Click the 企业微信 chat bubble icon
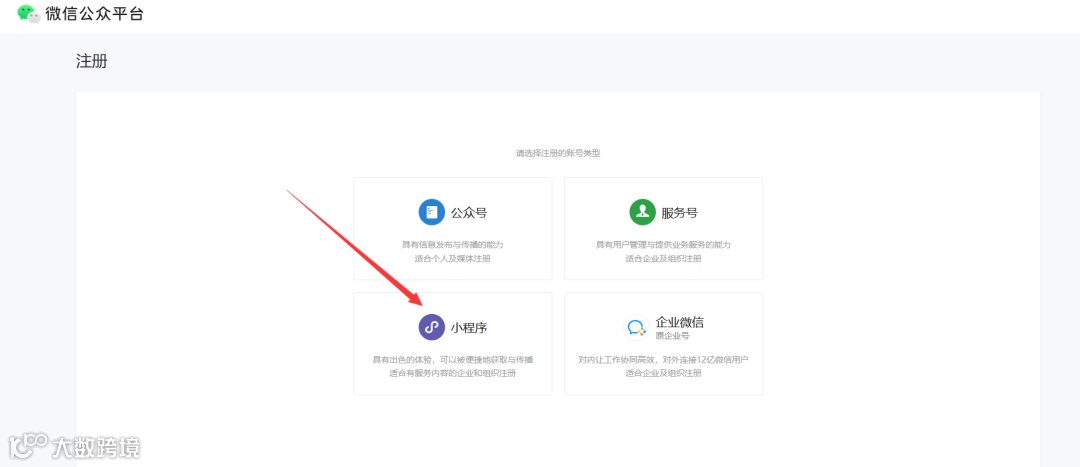 (636, 327)
